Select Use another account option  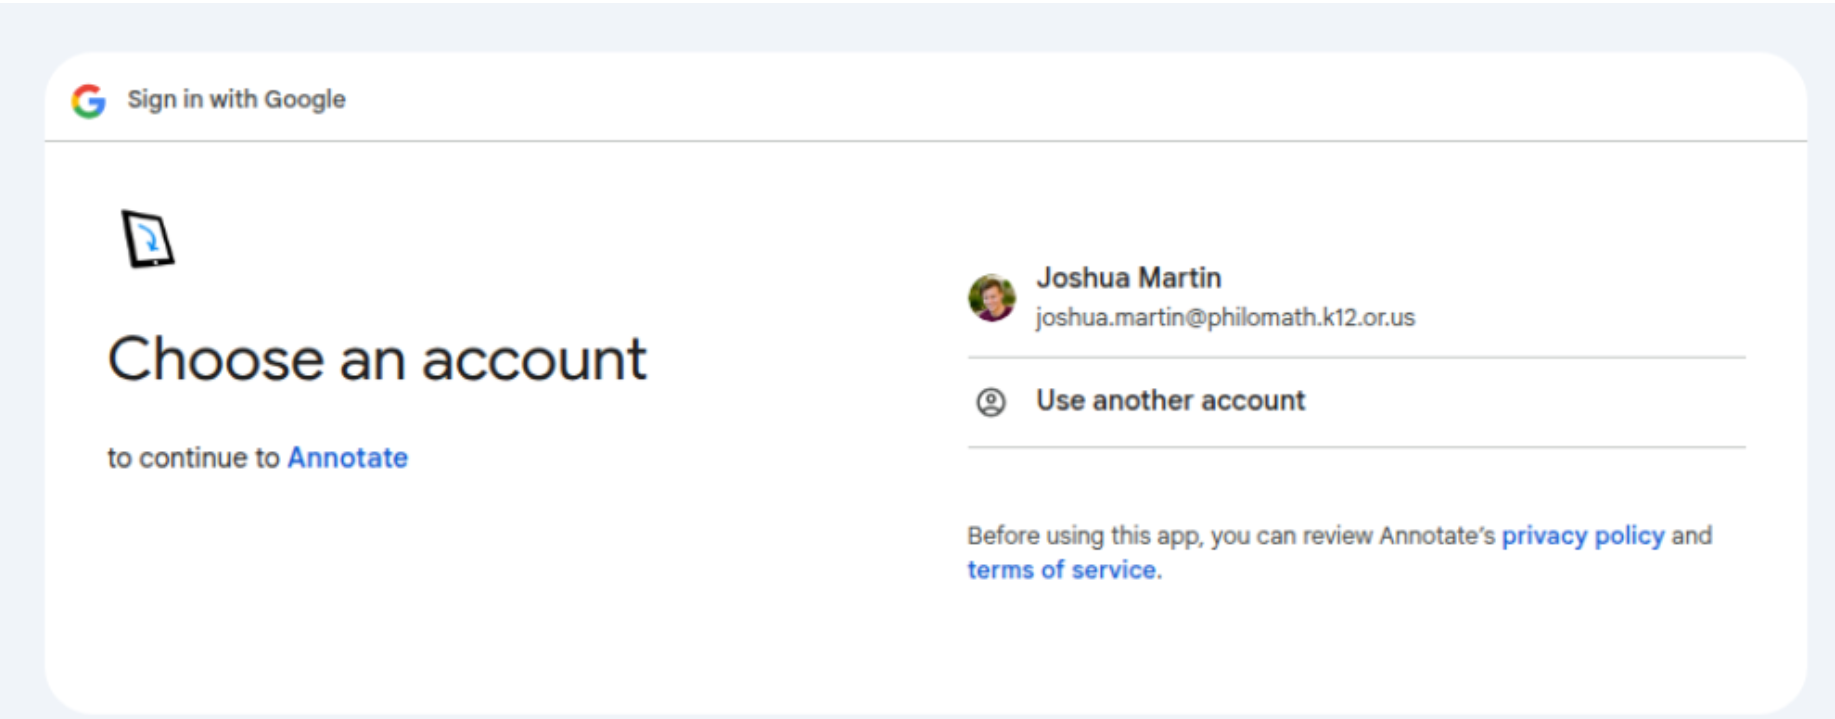pyautogui.click(x=1356, y=402)
